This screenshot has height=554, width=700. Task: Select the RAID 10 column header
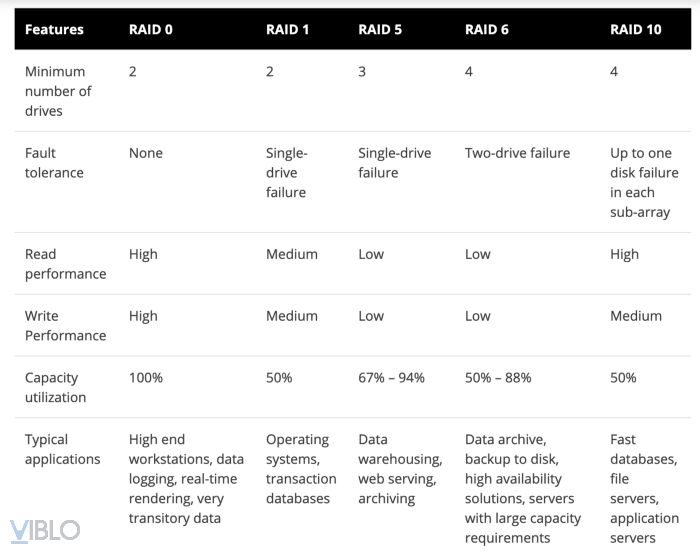point(636,29)
